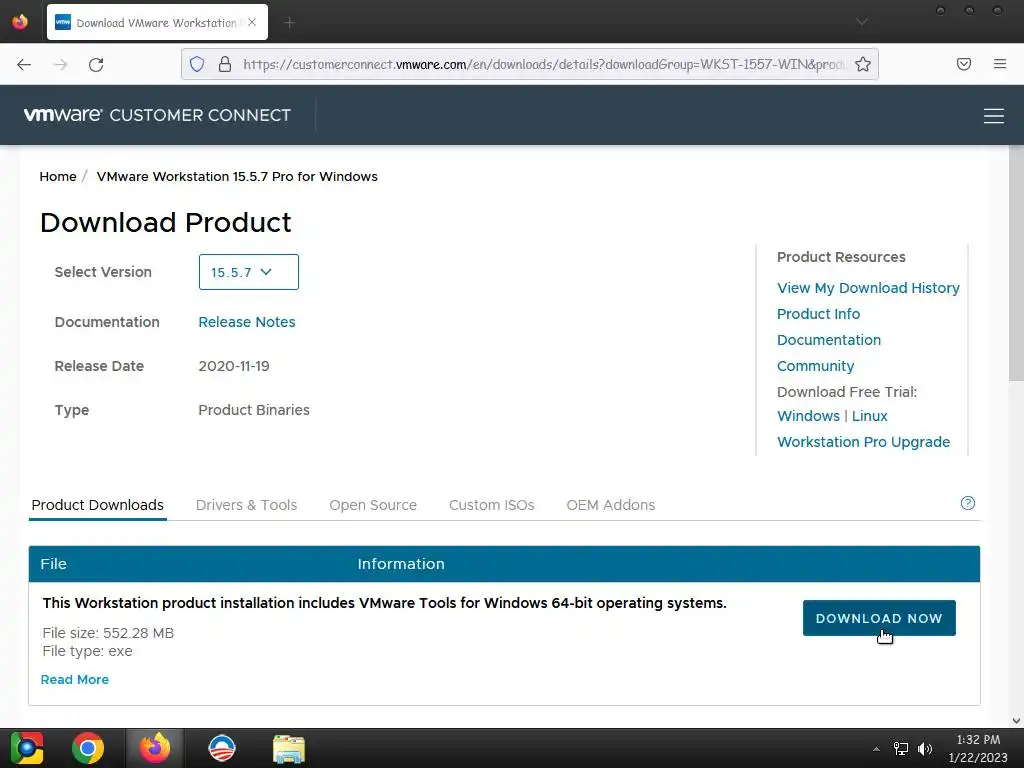Viewport: 1024px width, 768px height.
Task: Click the File column header
Action: click(x=54, y=564)
